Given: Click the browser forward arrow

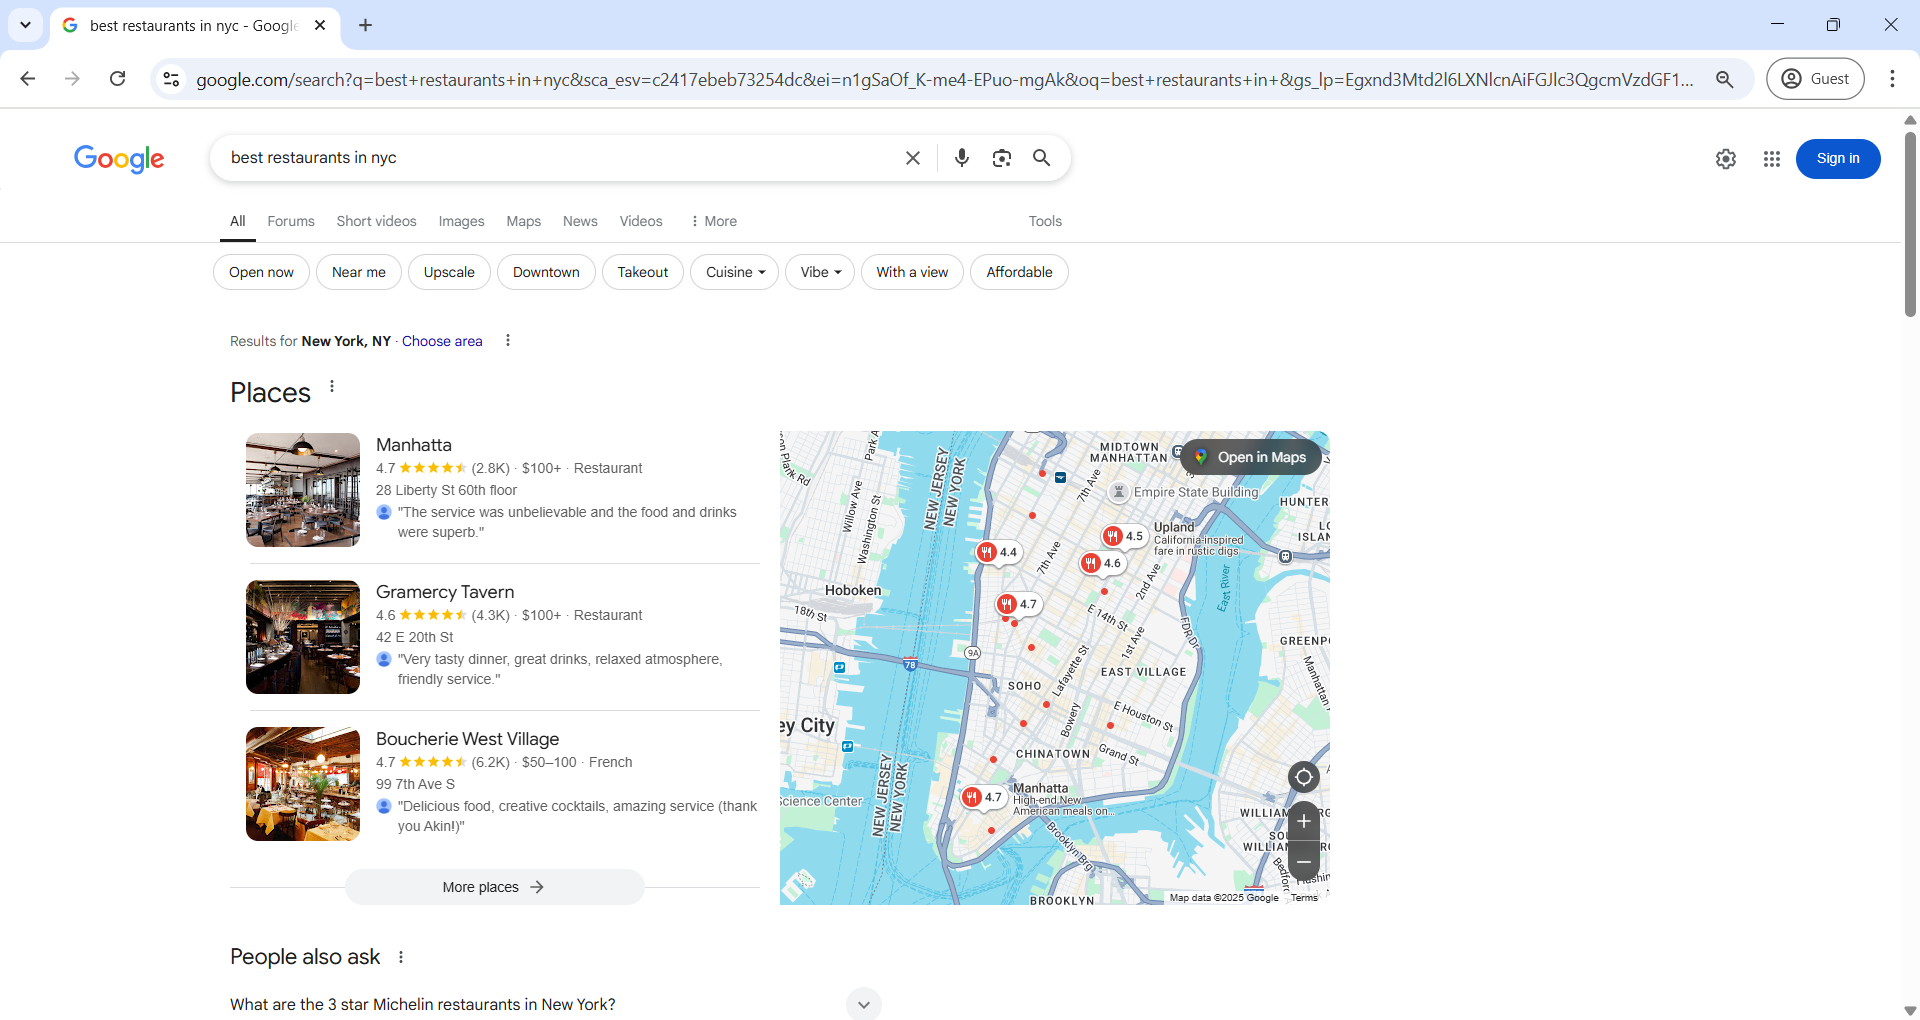Looking at the screenshot, I should pos(72,79).
